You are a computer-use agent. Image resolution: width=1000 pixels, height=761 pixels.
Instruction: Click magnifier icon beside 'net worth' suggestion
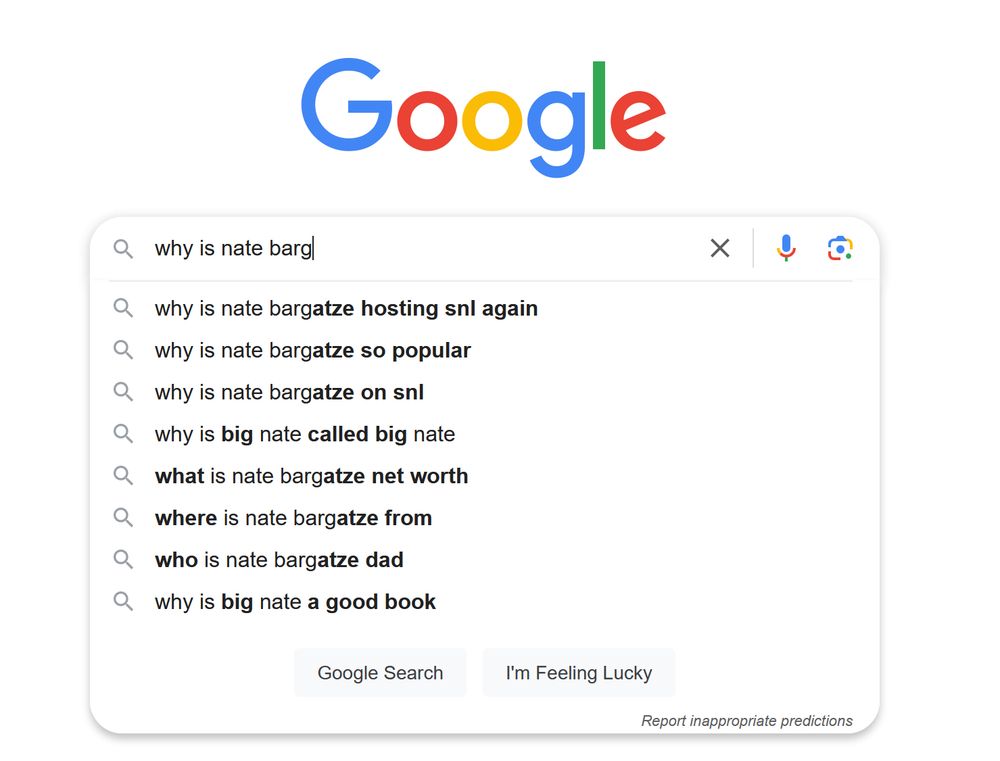pyautogui.click(x=123, y=476)
